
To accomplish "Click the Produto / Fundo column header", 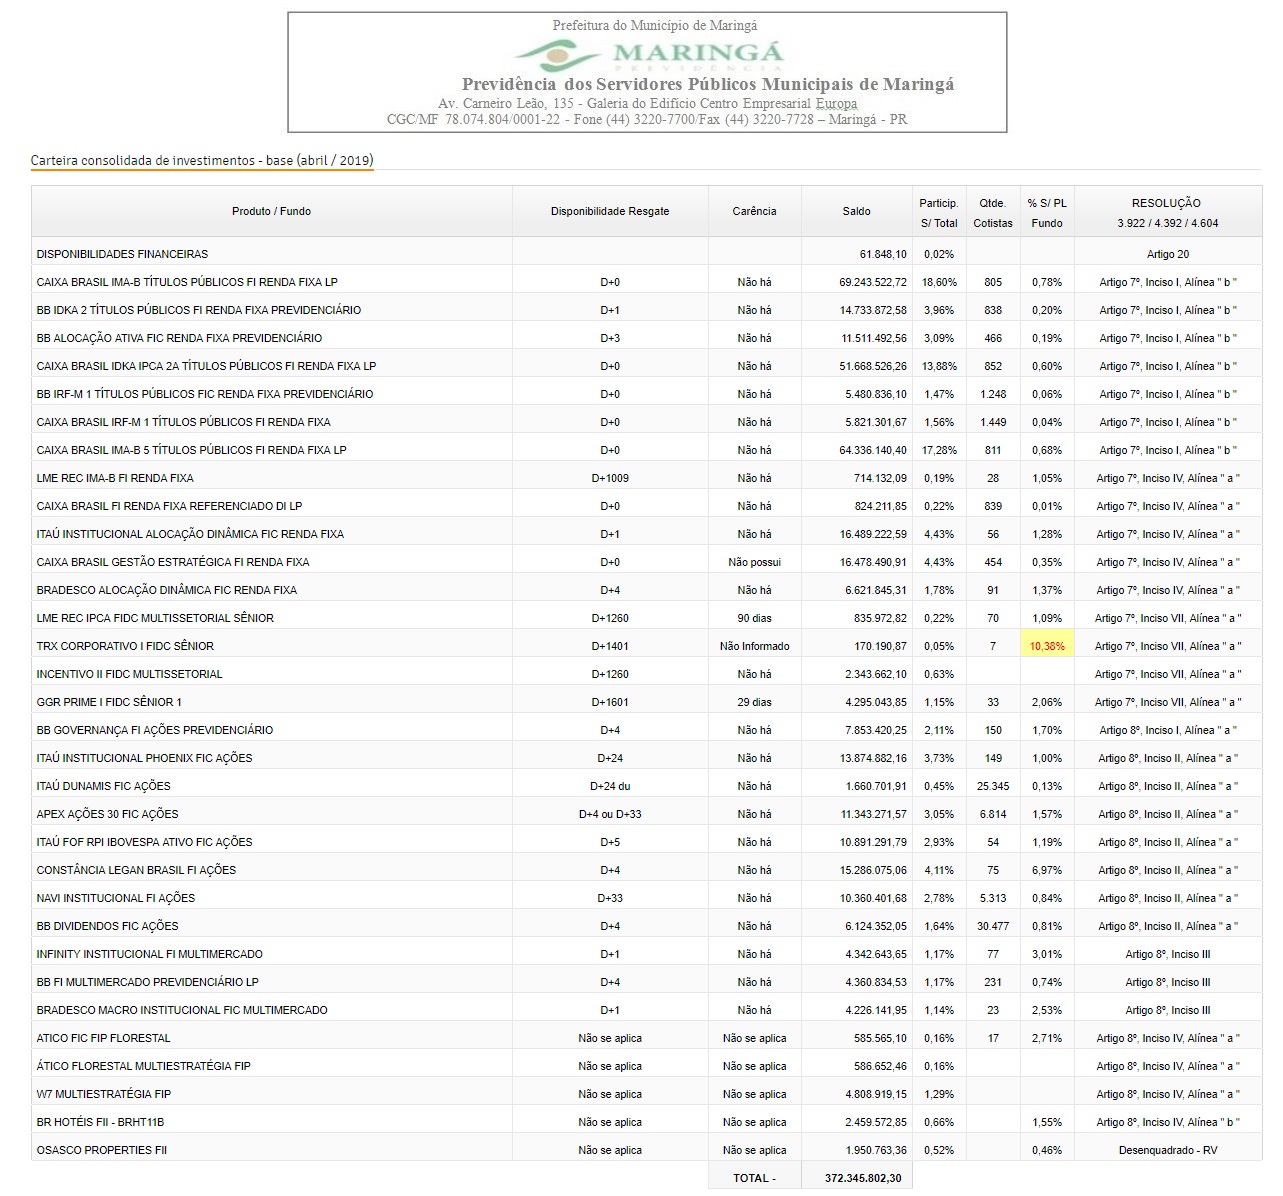I will point(271,211).
